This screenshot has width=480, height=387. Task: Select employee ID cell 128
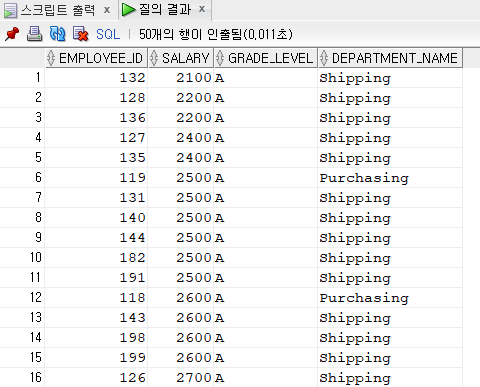pos(96,98)
